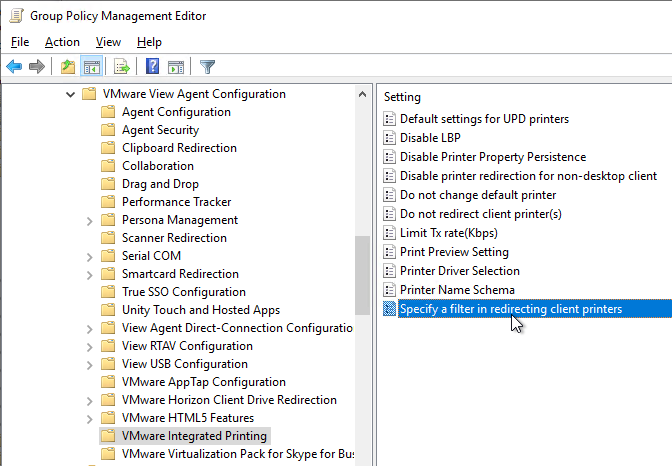The height and width of the screenshot is (466, 672).
Task: Expand the Serial COM folder
Action: [89, 257]
